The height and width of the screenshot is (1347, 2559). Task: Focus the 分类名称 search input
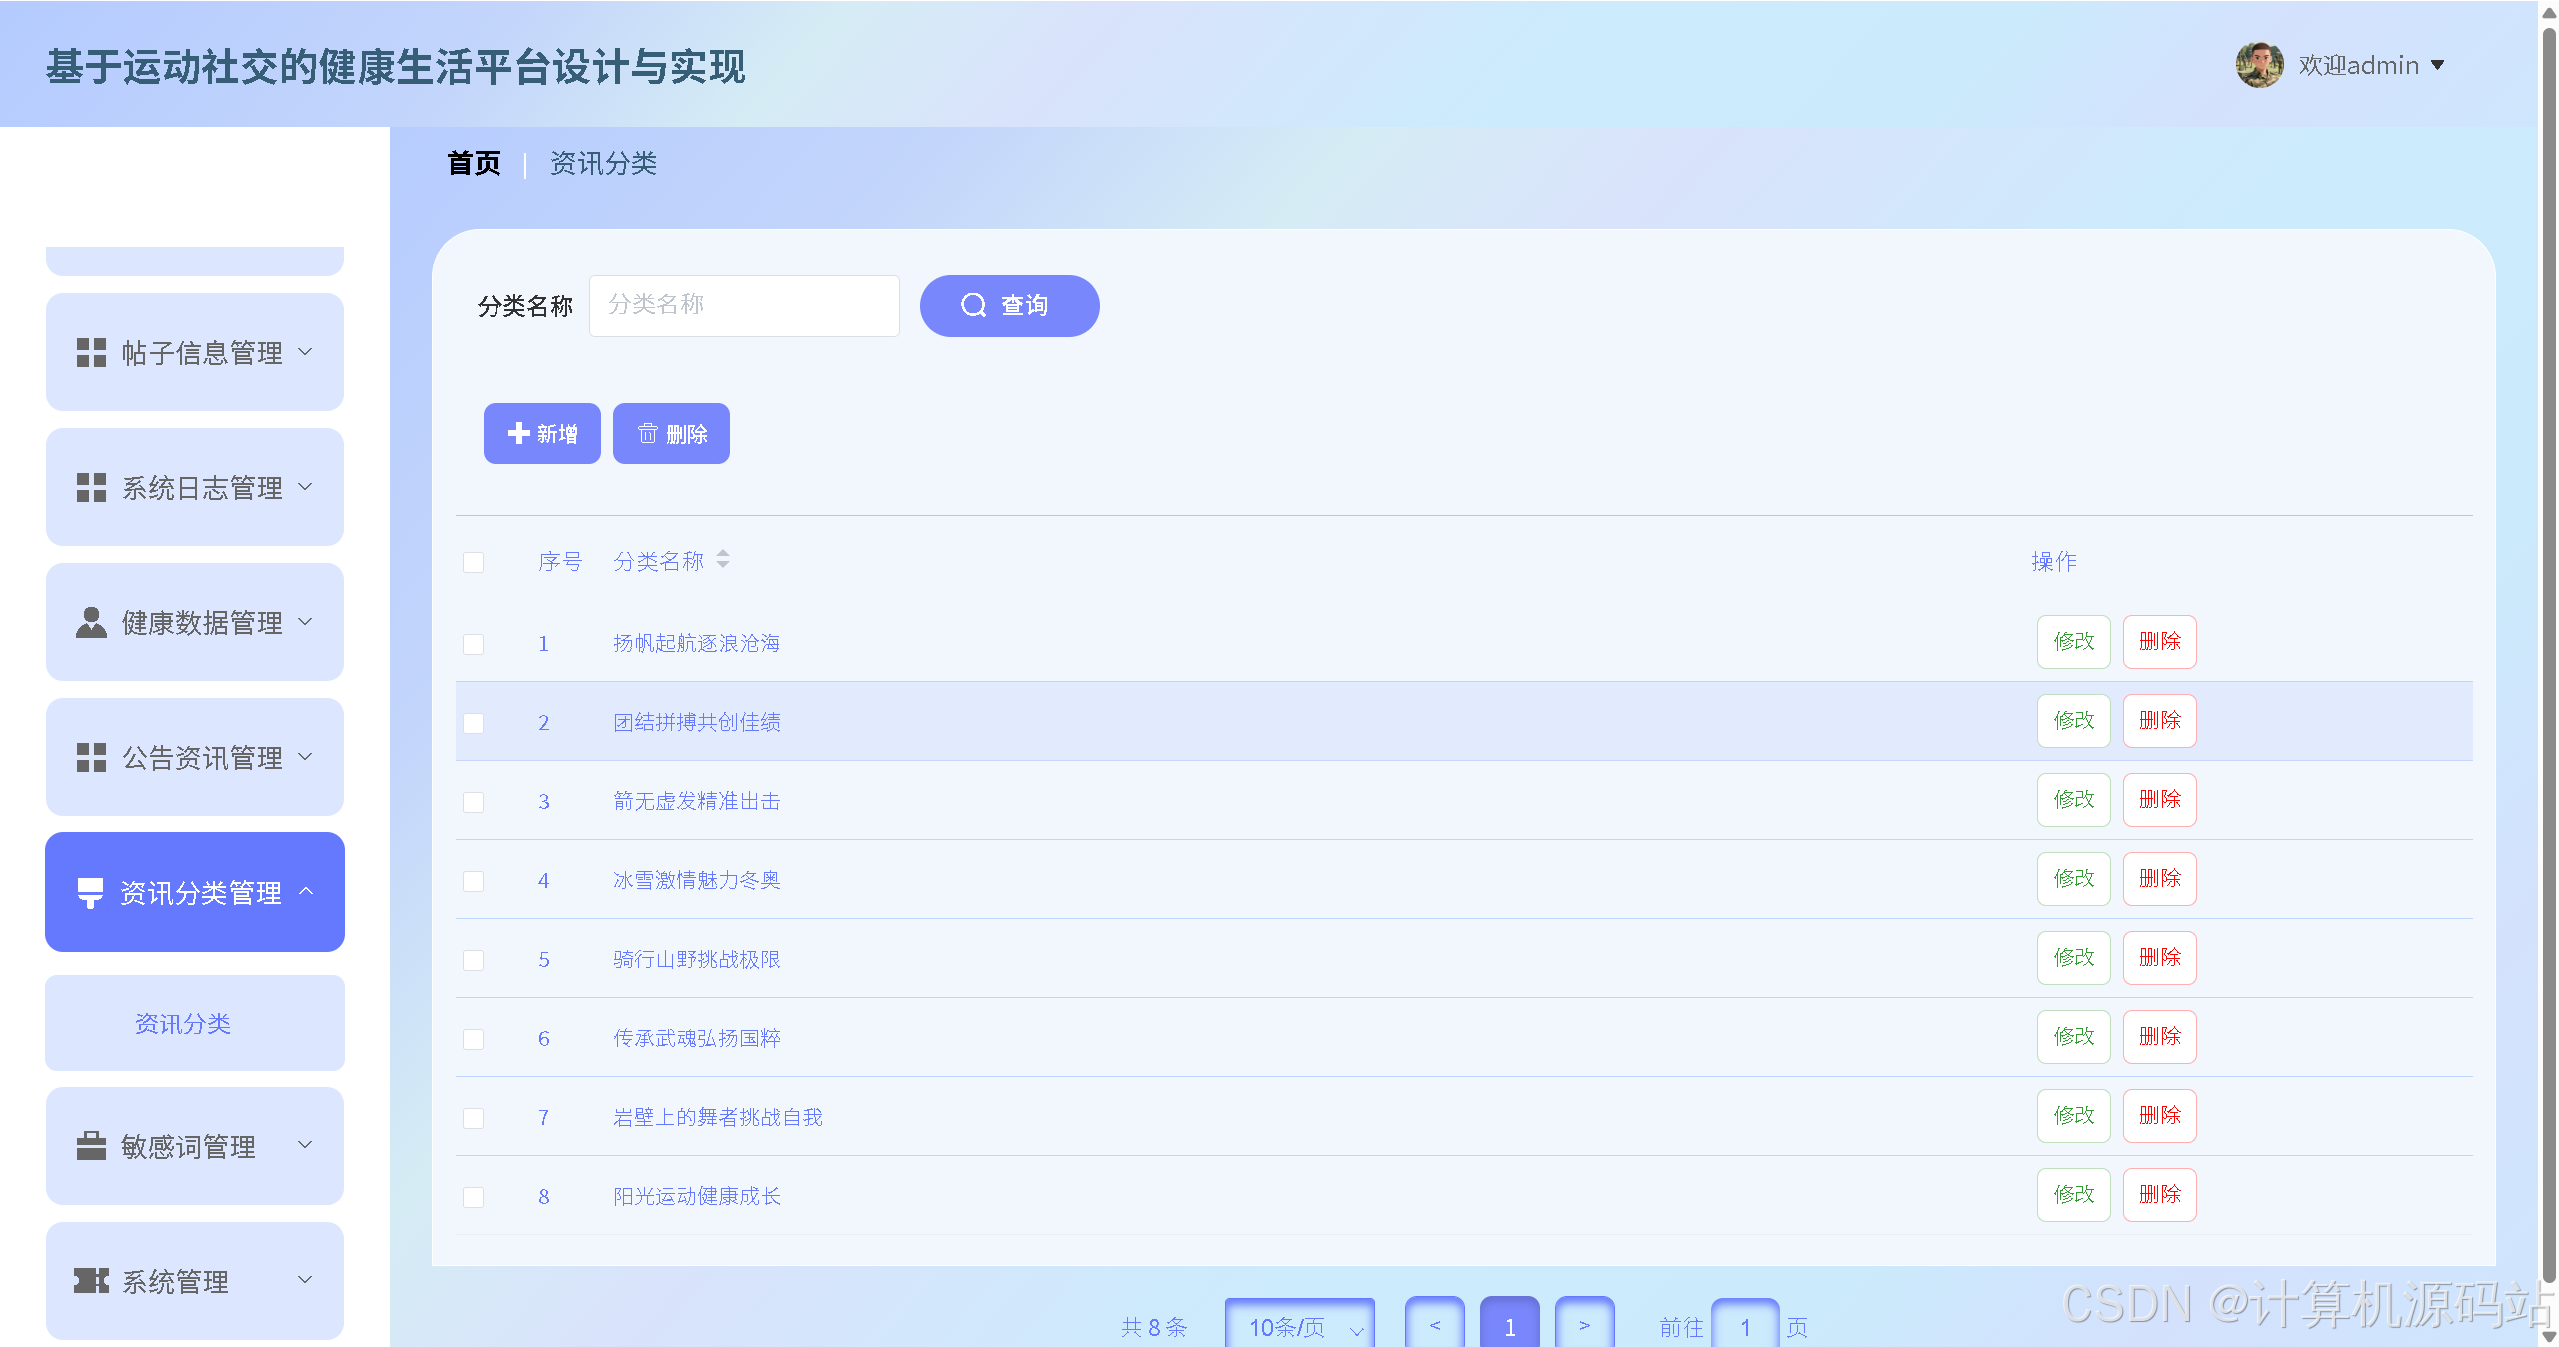[744, 305]
